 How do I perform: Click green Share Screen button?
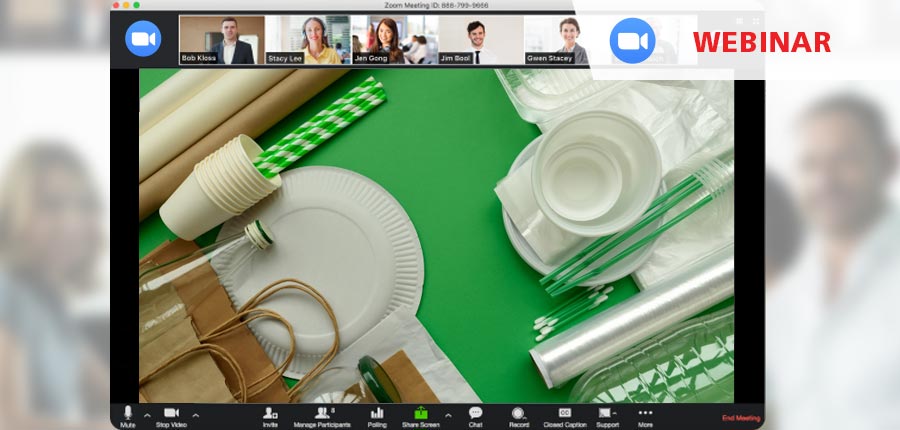click(x=421, y=414)
